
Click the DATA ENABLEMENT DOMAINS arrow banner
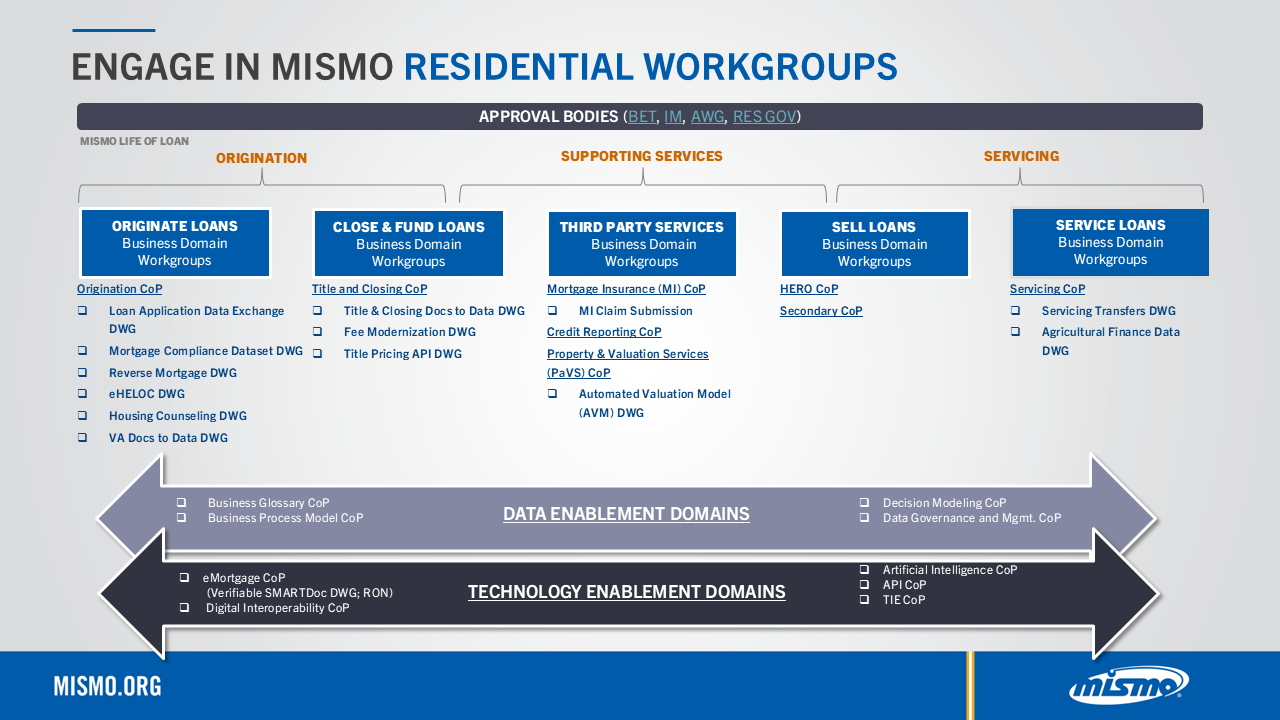(x=626, y=514)
